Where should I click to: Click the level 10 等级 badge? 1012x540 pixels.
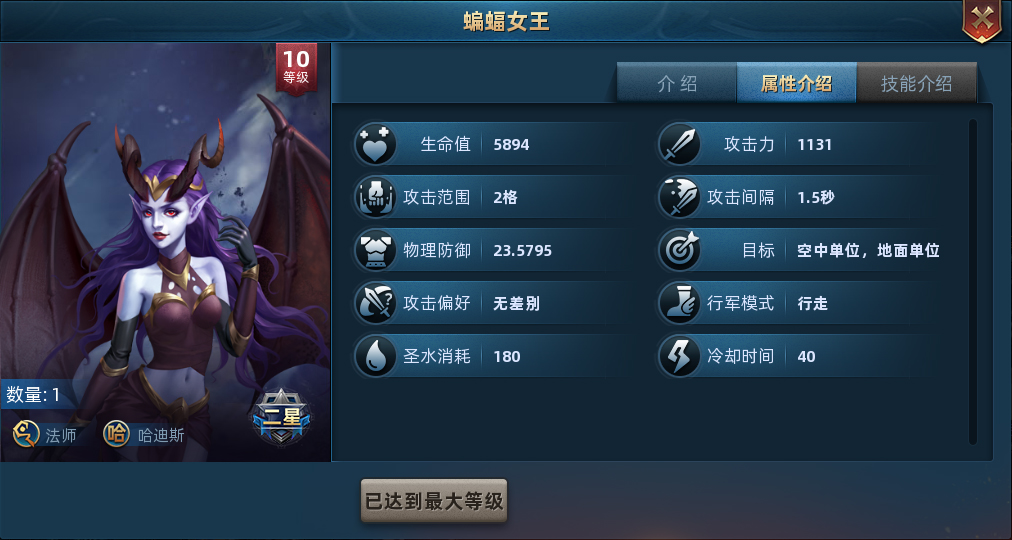click(x=296, y=68)
